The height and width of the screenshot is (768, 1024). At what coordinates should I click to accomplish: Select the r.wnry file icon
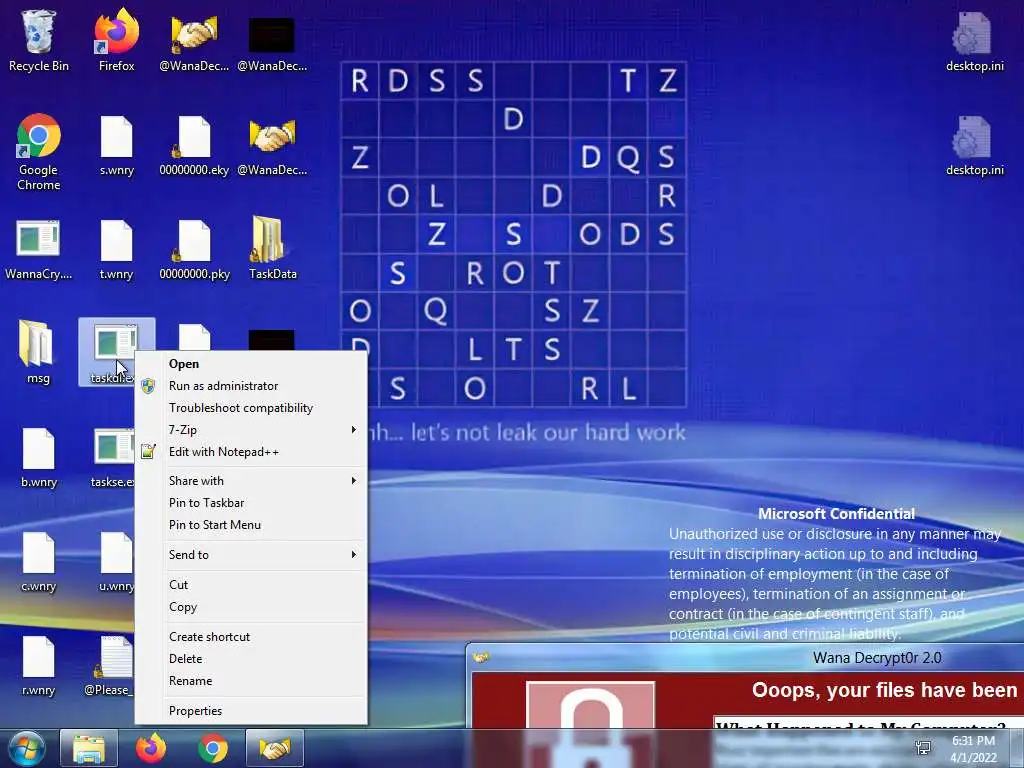click(x=39, y=666)
